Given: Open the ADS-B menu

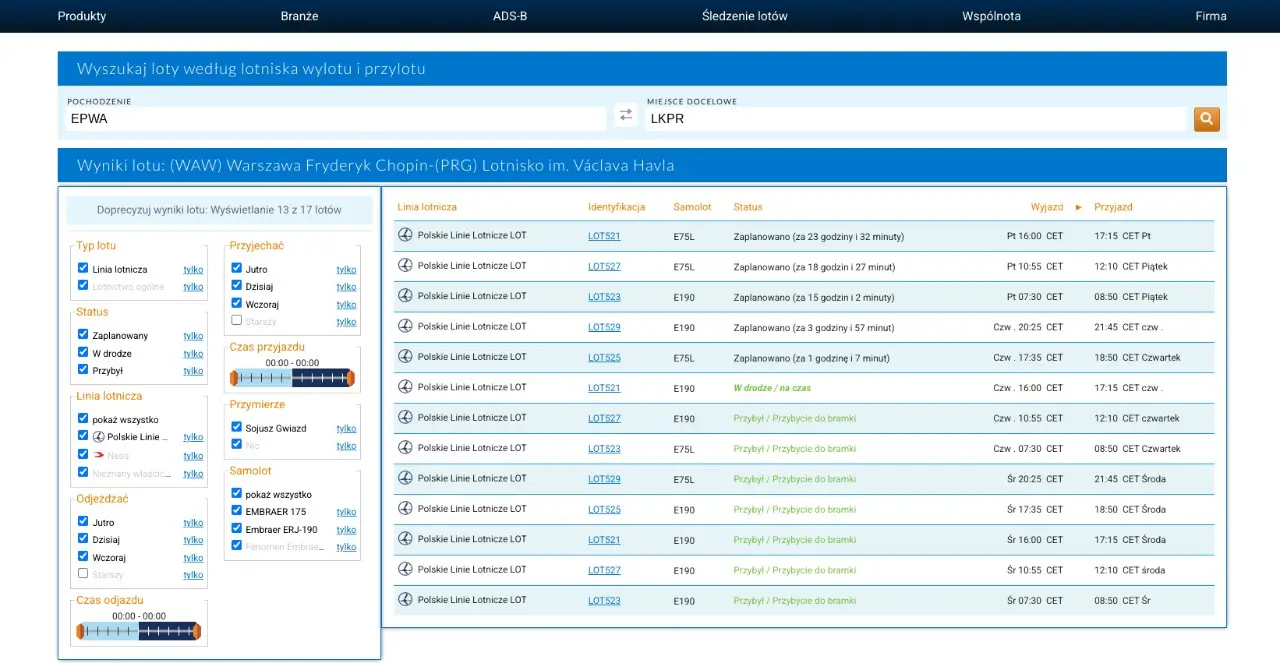Looking at the screenshot, I should tap(510, 16).
